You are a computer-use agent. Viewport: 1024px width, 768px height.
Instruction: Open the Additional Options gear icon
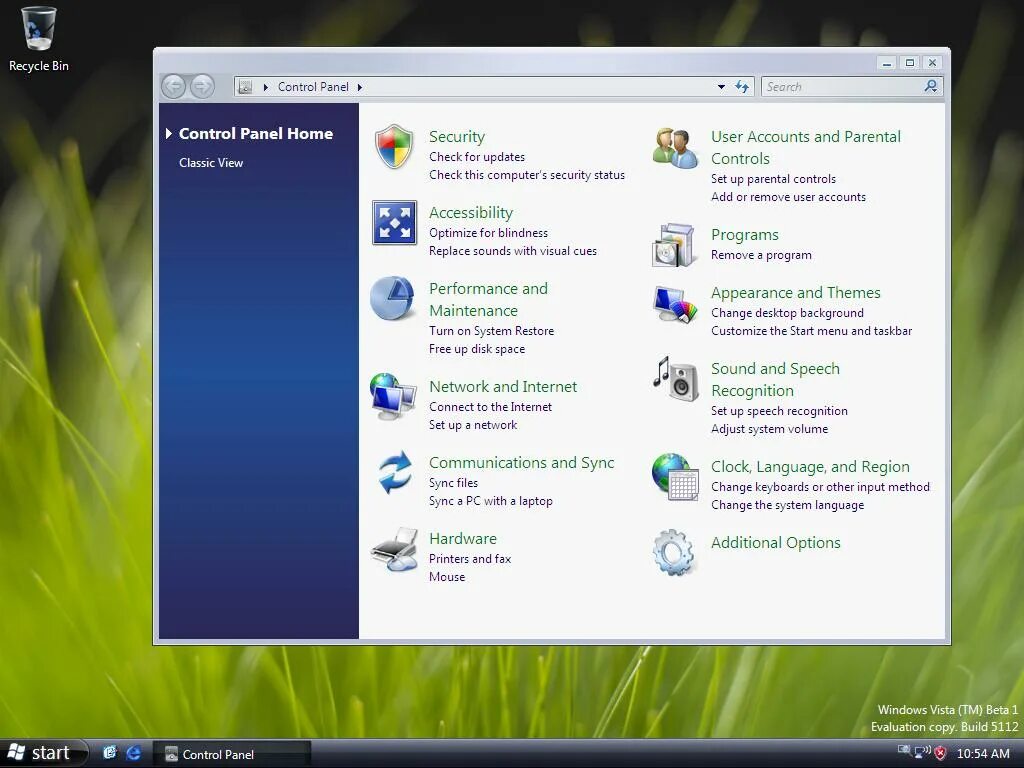675,553
